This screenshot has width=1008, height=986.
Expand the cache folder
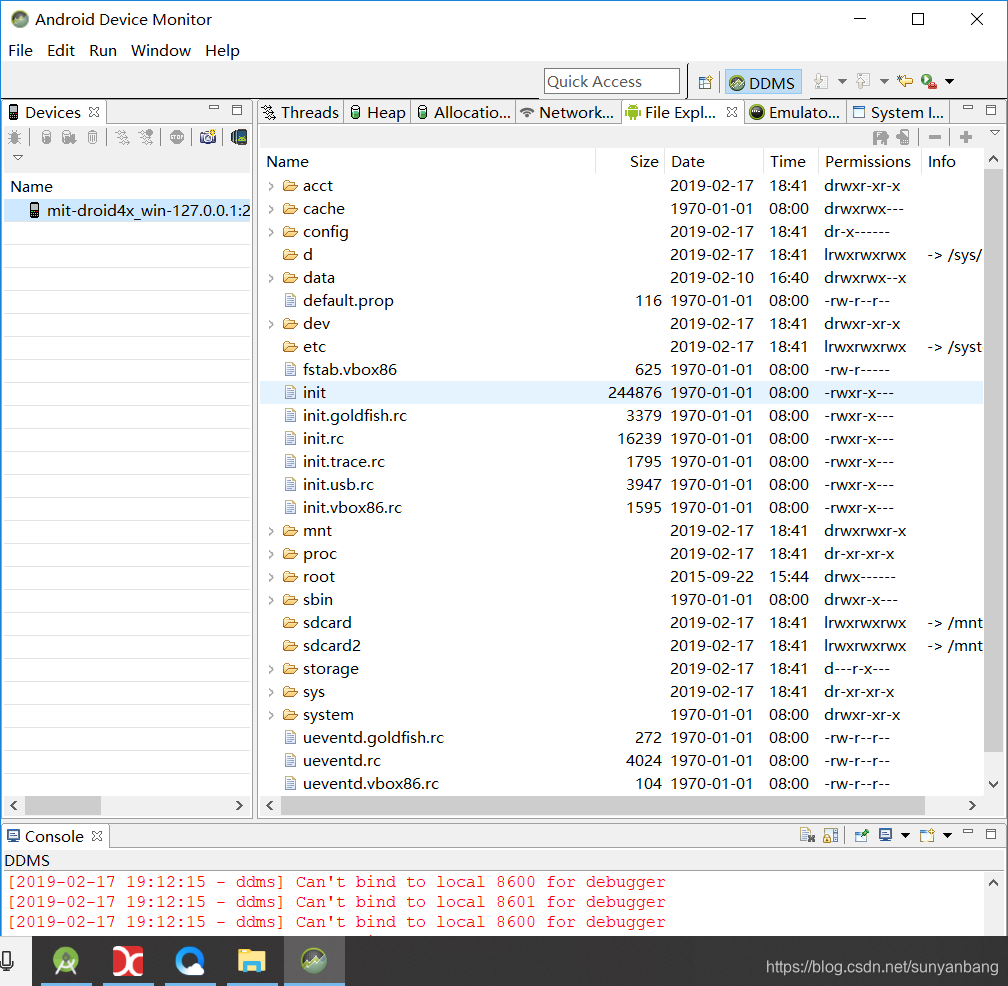pos(271,210)
